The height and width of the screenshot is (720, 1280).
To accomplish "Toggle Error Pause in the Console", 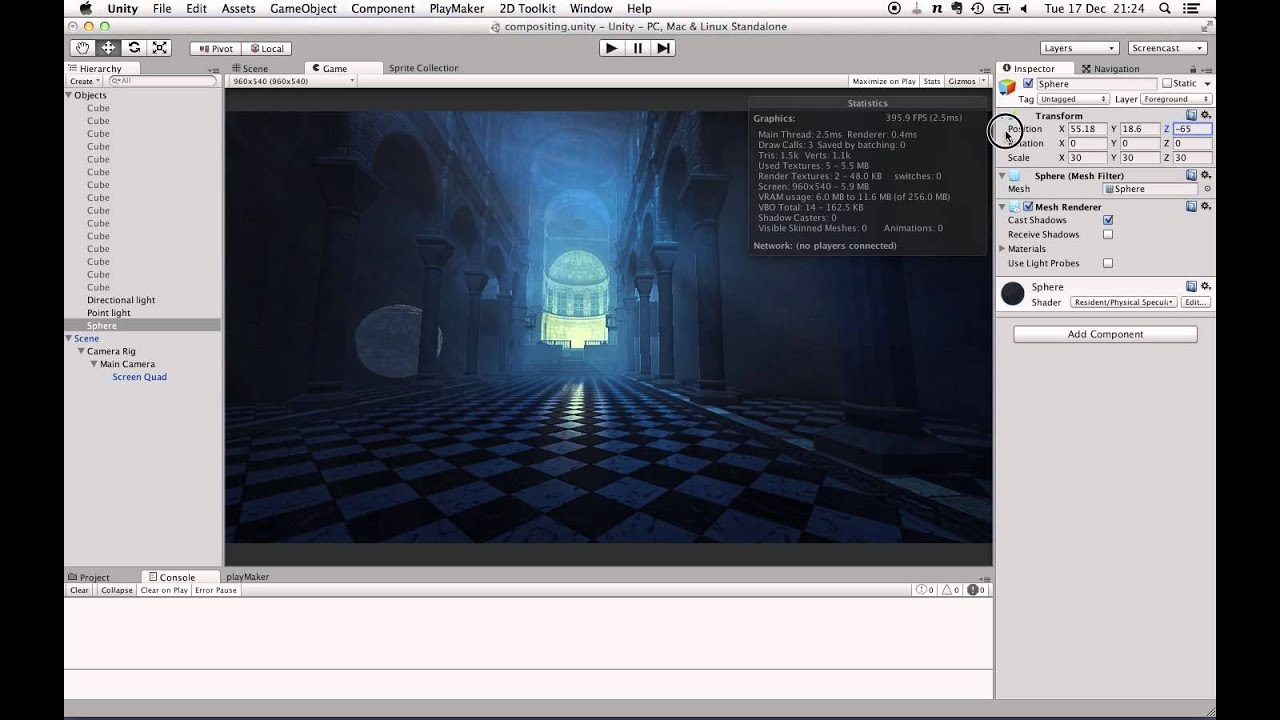I will pyautogui.click(x=216, y=590).
